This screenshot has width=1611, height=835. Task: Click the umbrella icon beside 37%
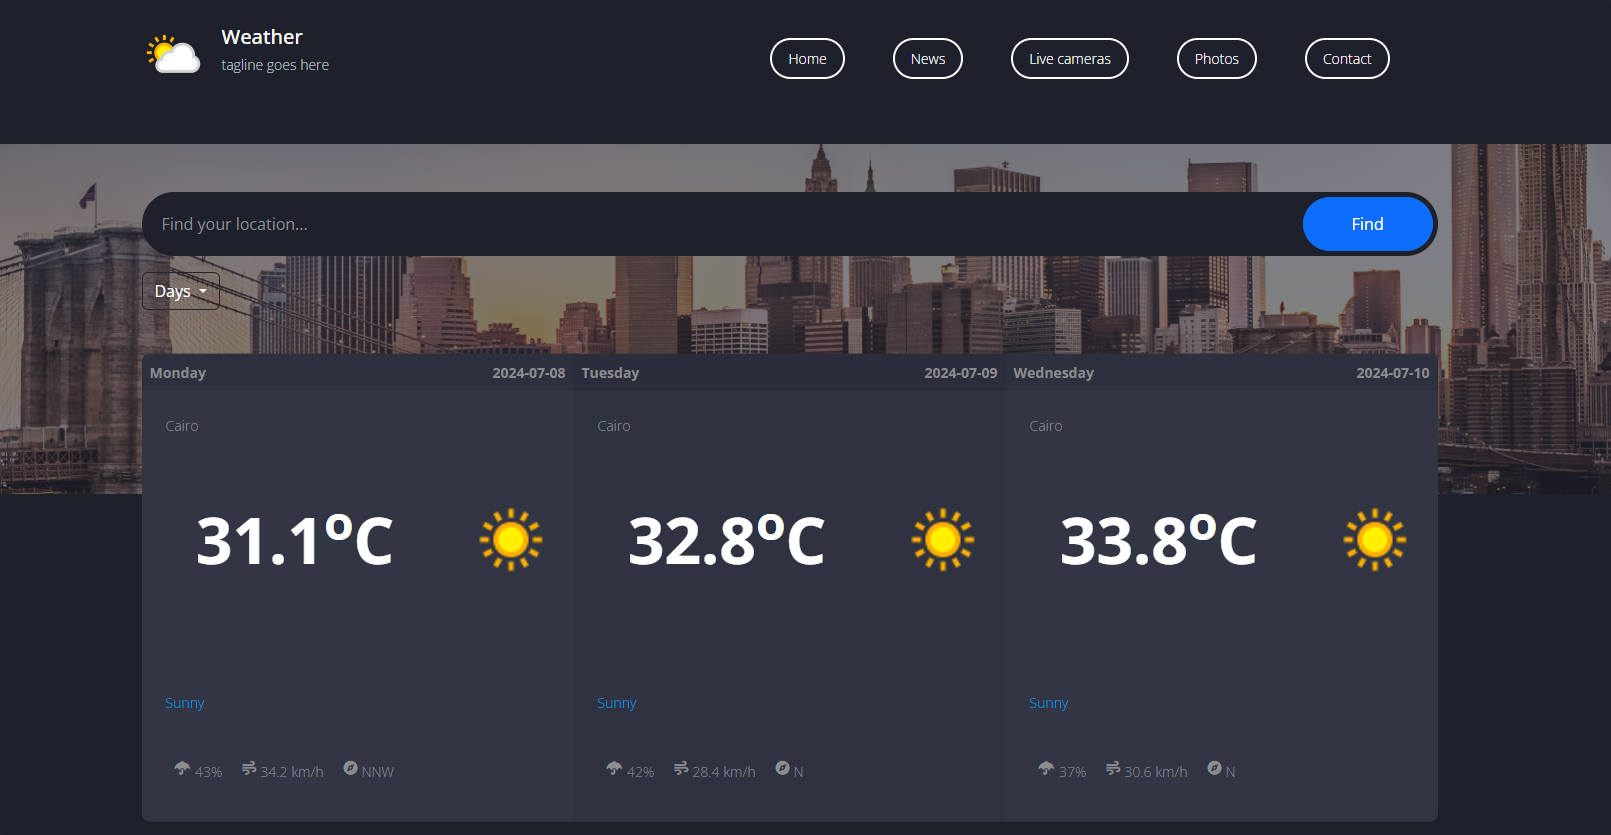tap(1046, 768)
